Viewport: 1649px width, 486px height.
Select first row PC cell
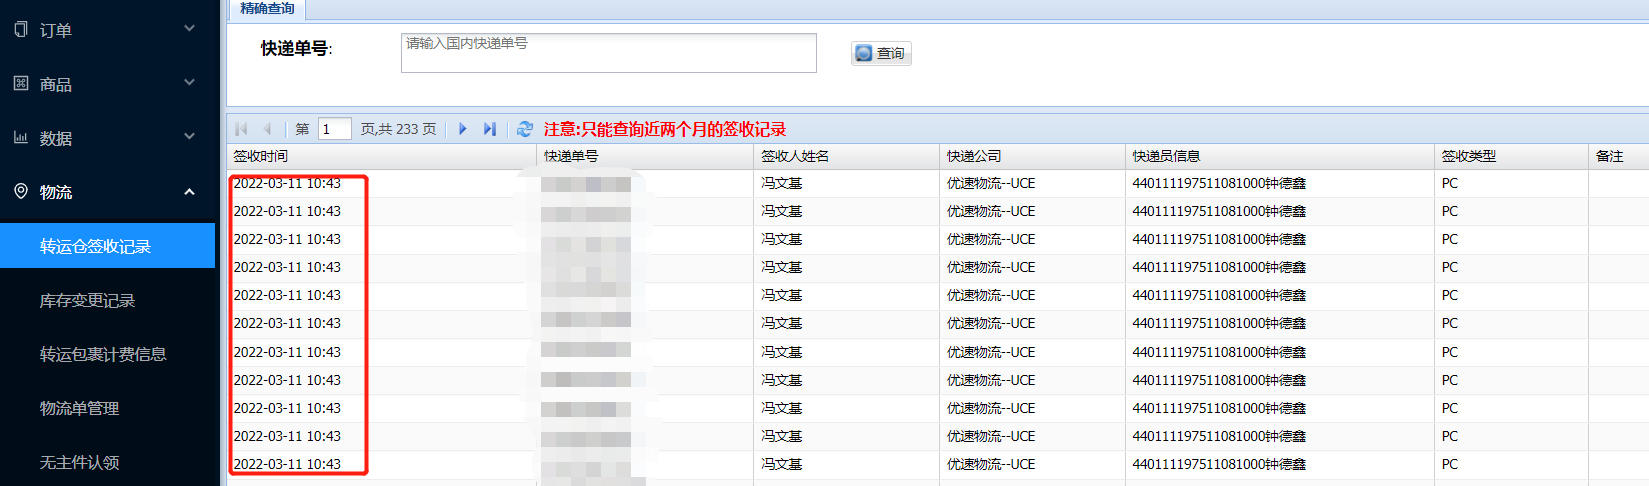[x=1511, y=183]
